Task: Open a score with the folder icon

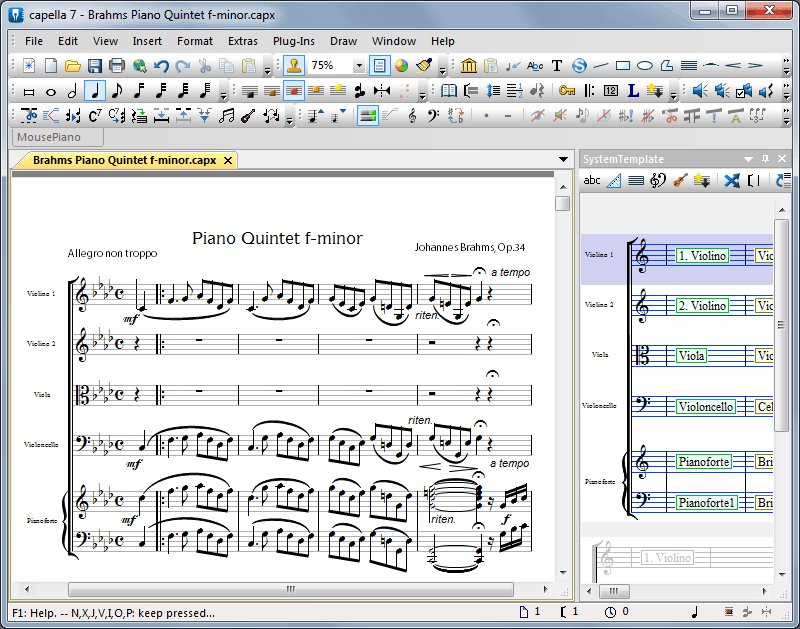Action: pos(73,66)
